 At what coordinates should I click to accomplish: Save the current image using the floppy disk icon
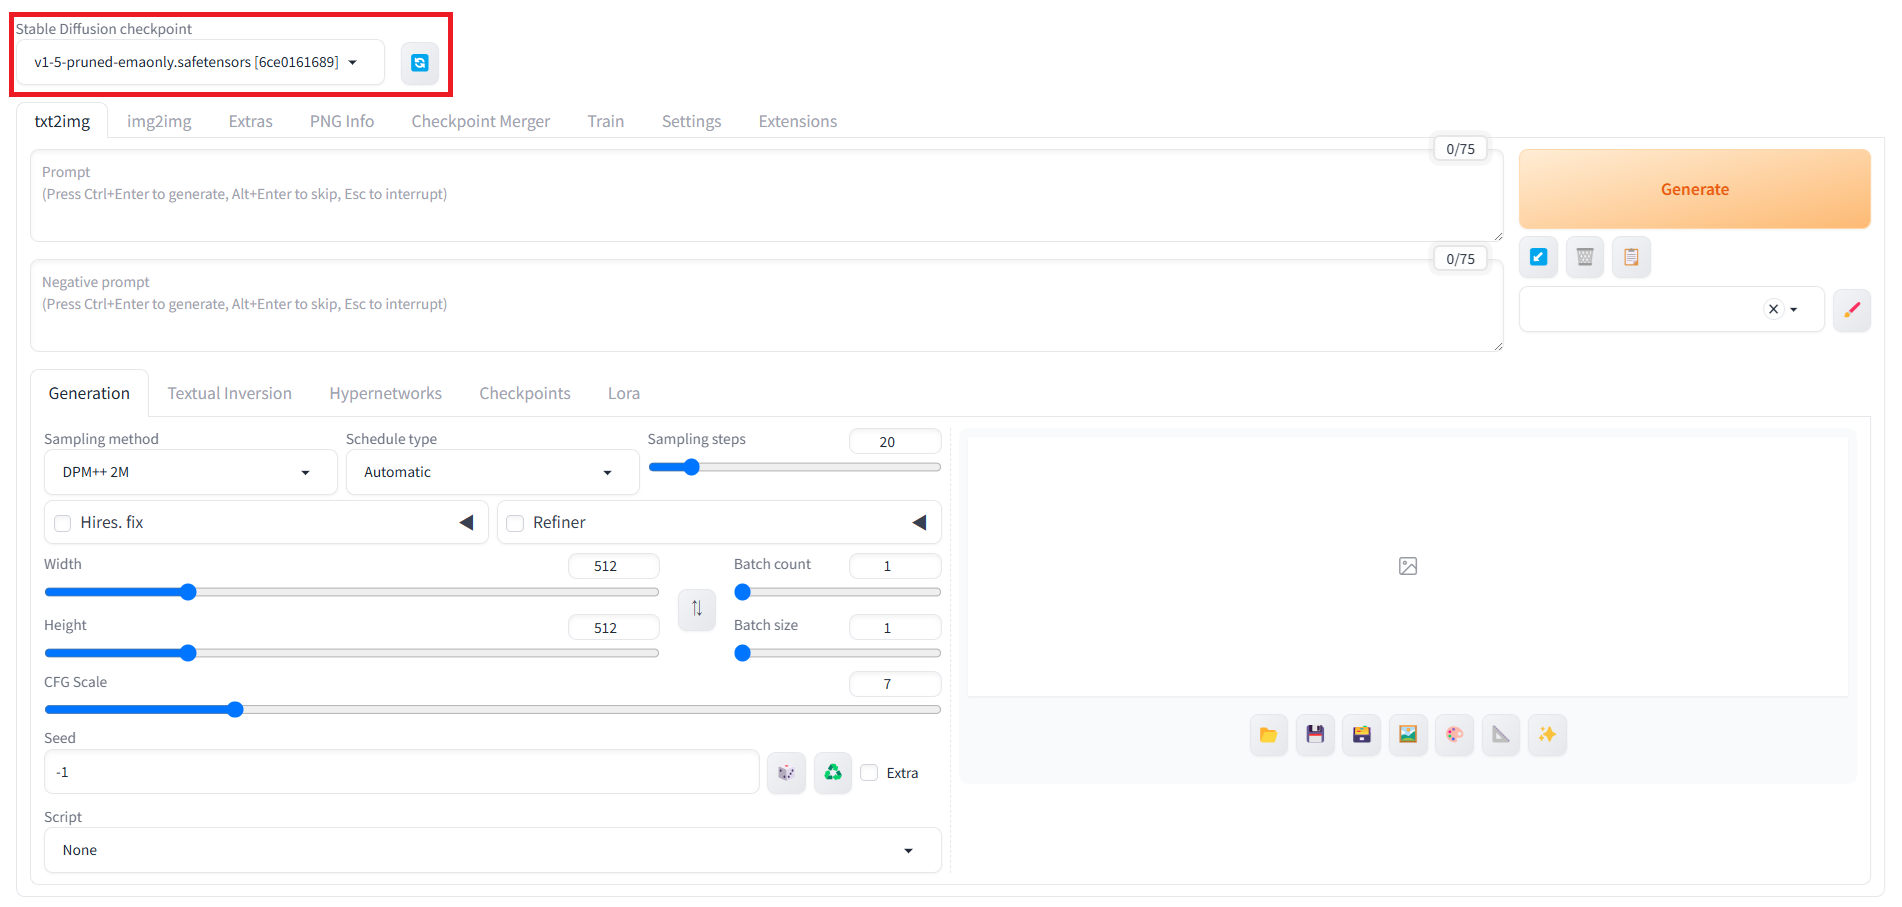point(1315,735)
